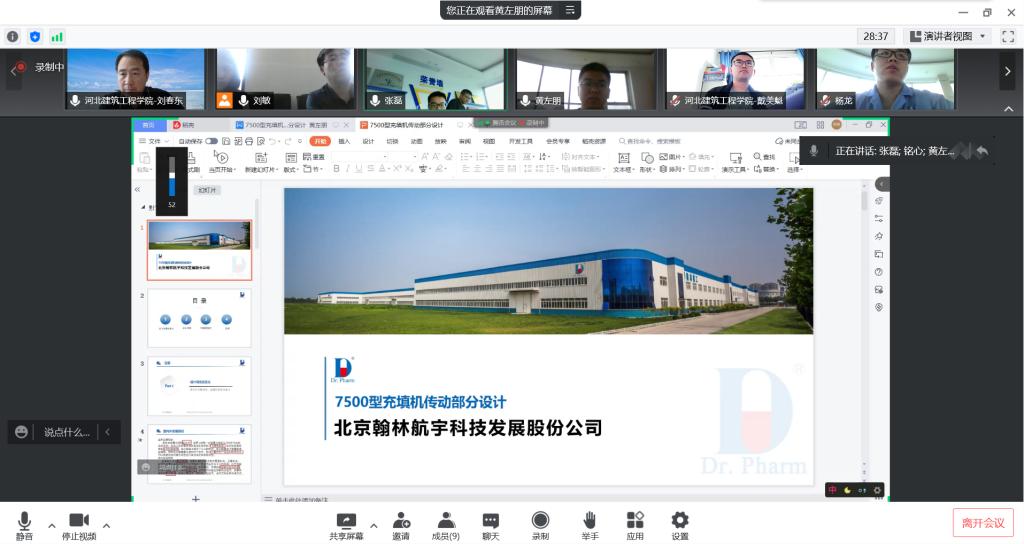Expand video options arrow beside 停止视频
Viewport: 1024px width, 544px height.
pyautogui.click(x=106, y=525)
